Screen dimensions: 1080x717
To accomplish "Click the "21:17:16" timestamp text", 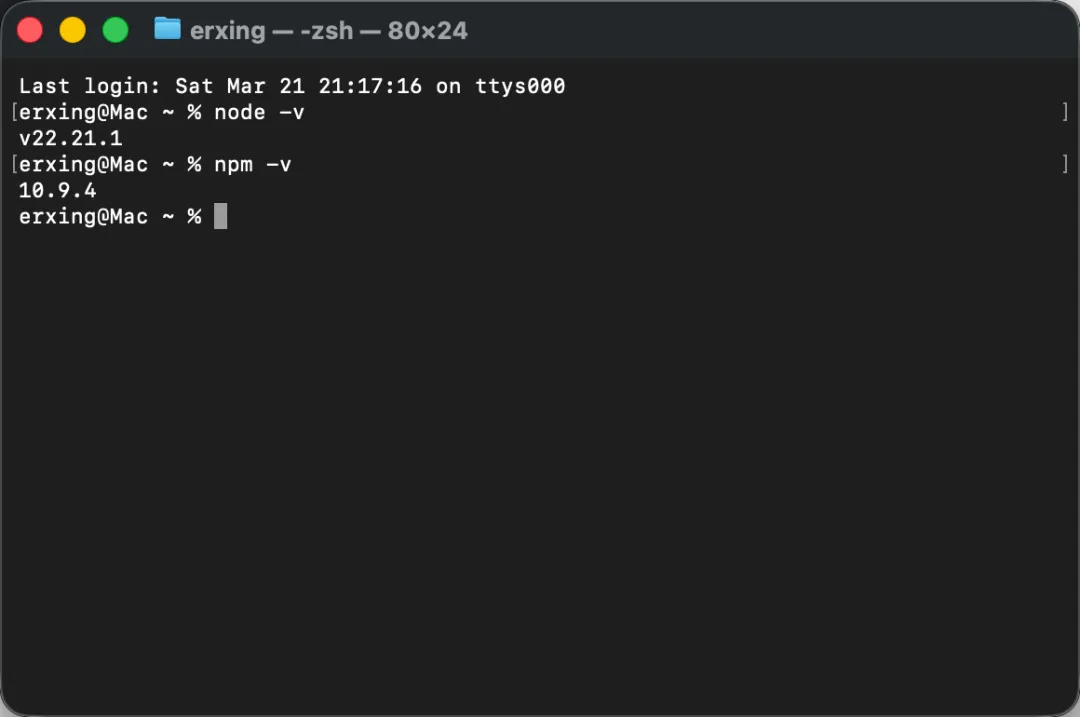I will pyautogui.click(x=370, y=86).
